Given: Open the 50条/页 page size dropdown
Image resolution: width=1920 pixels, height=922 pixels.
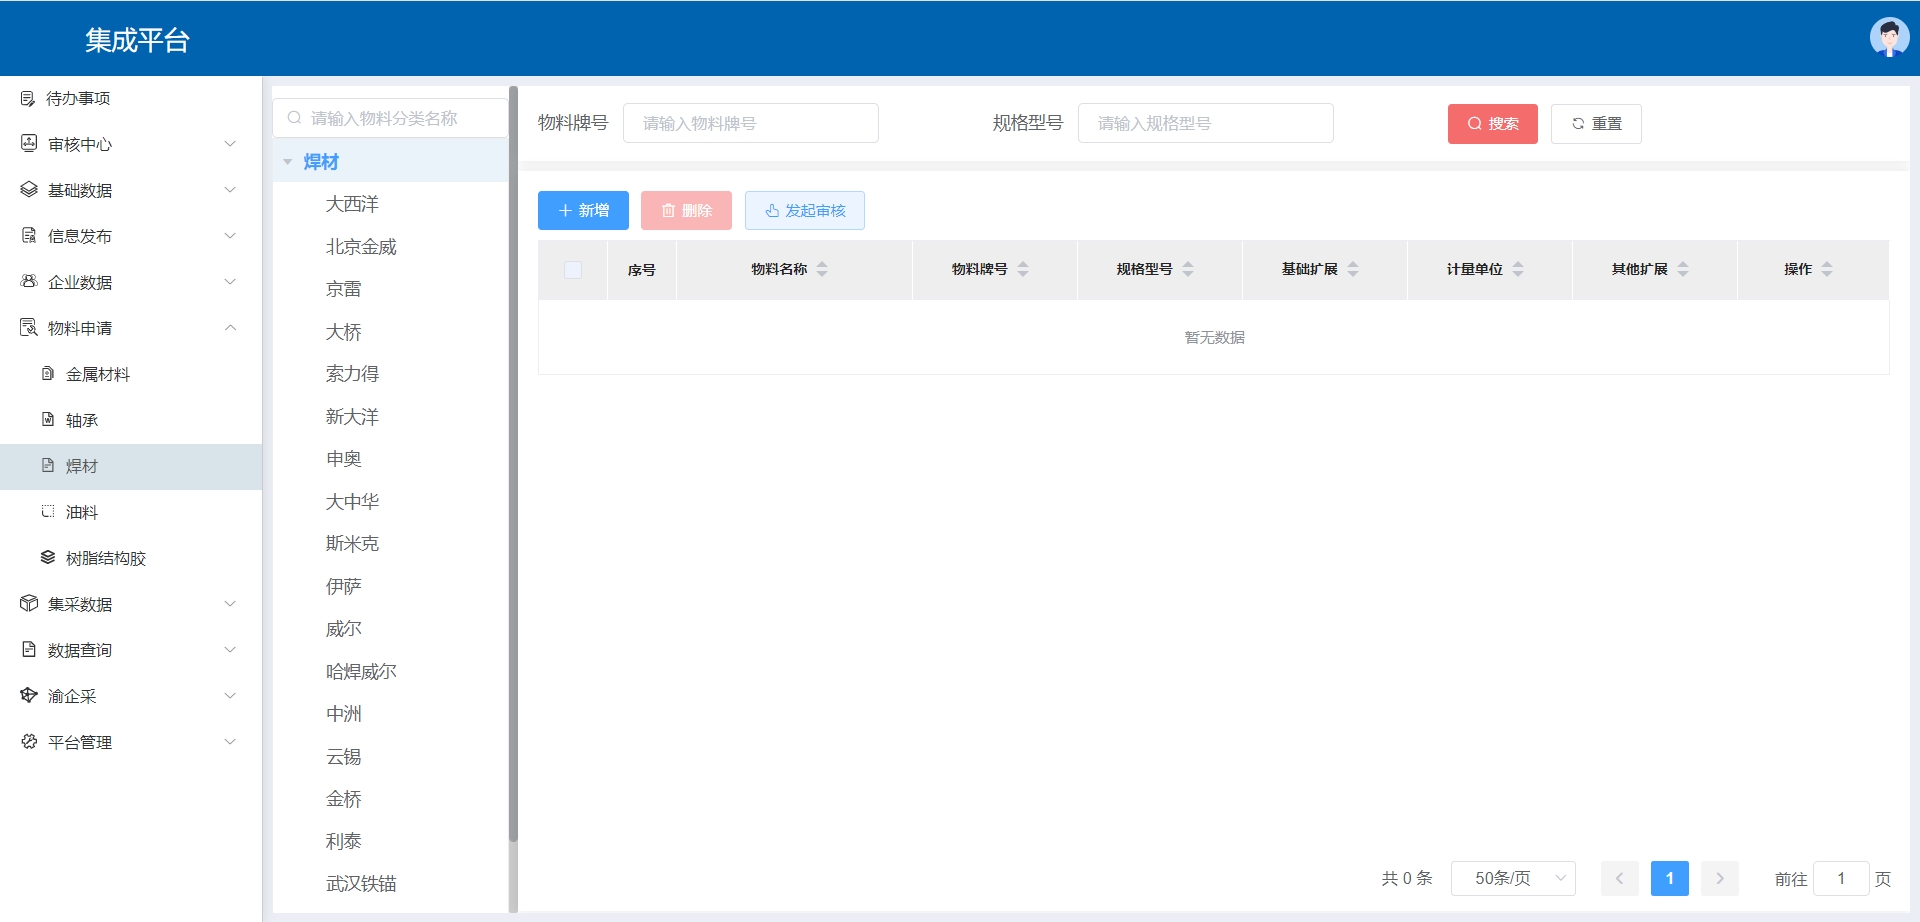Looking at the screenshot, I should click(x=1513, y=878).
